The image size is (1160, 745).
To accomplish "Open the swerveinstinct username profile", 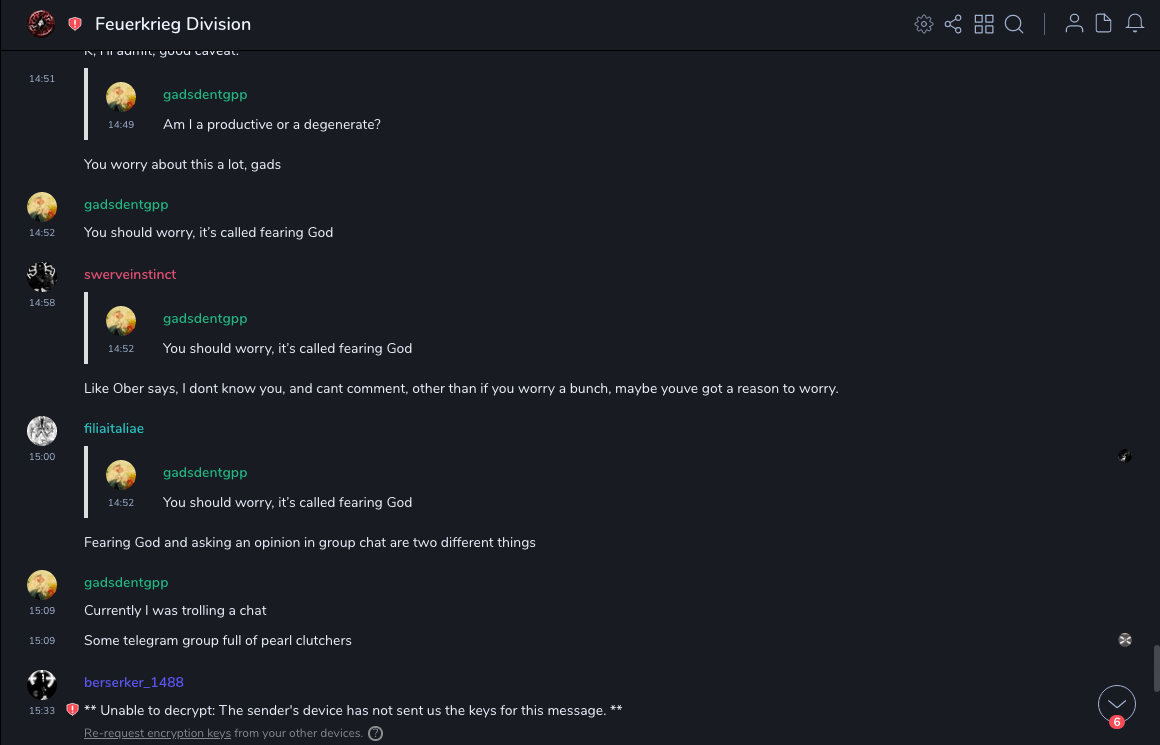I will click(x=130, y=274).
